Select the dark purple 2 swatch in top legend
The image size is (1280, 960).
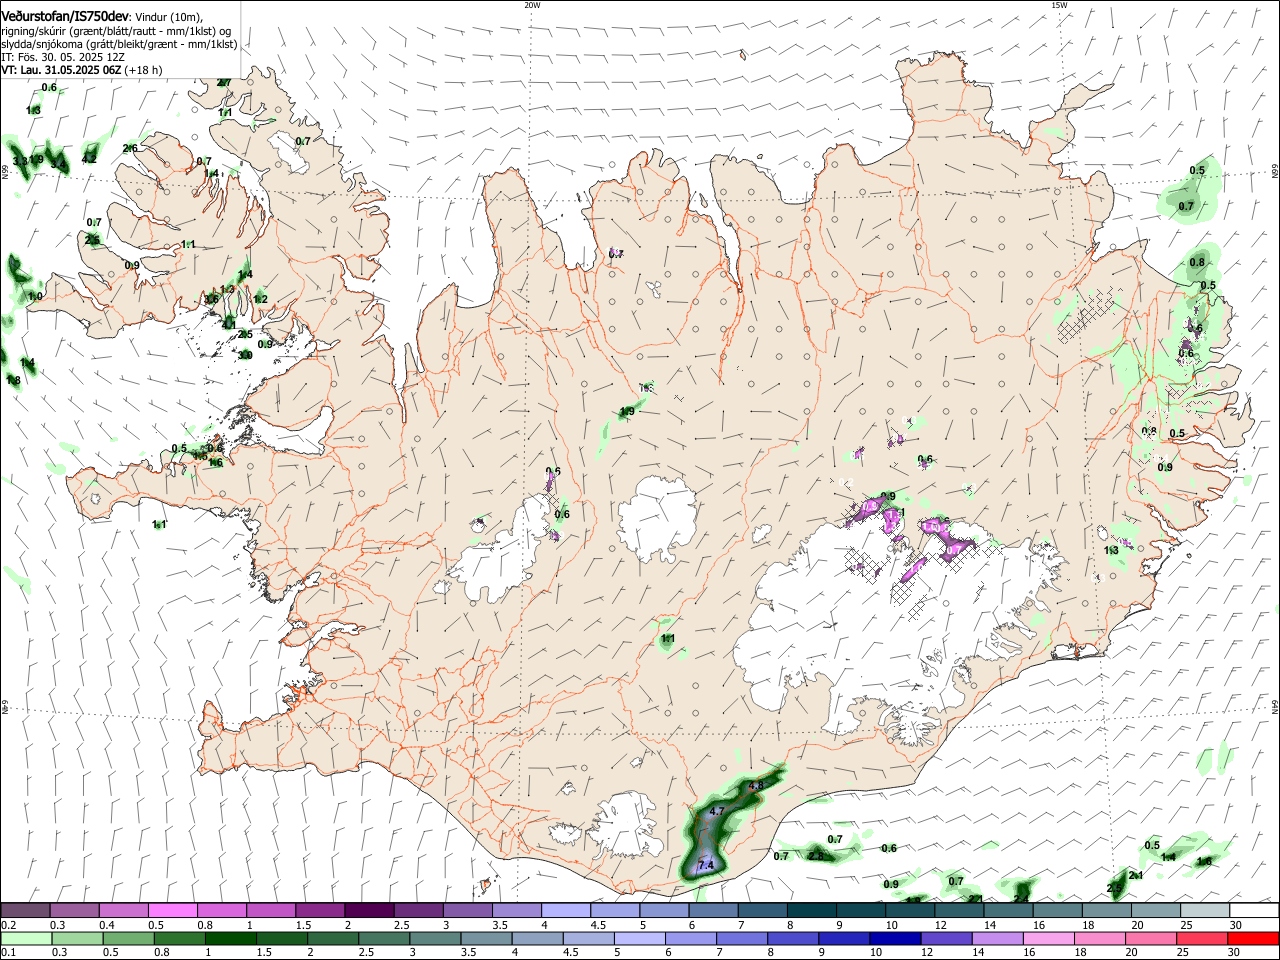[x=369, y=911]
